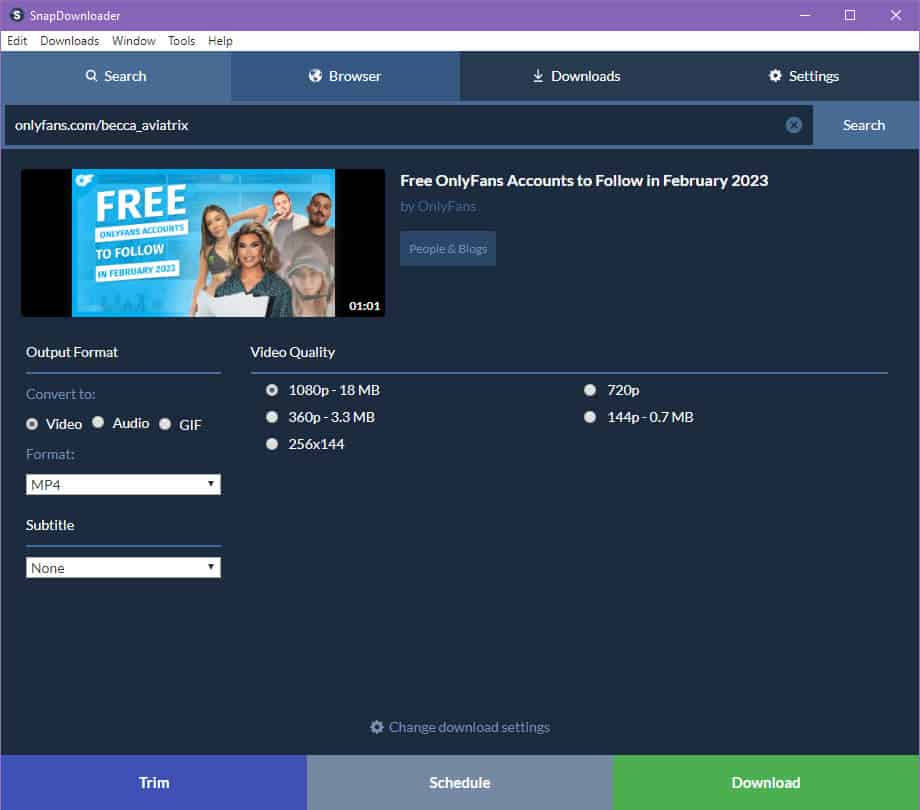Click the Schedule button
Screen dimensions: 920x810
[x=459, y=783]
